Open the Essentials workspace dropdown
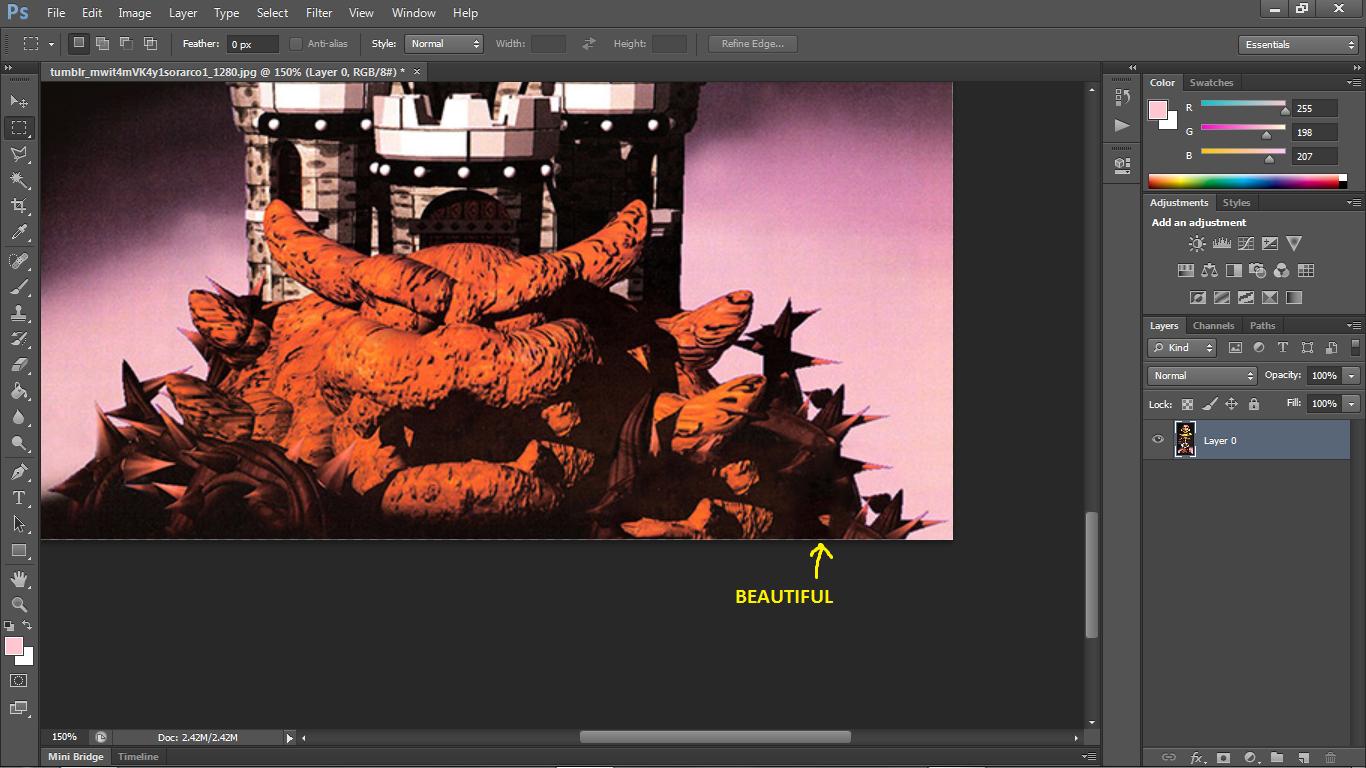 click(1297, 44)
